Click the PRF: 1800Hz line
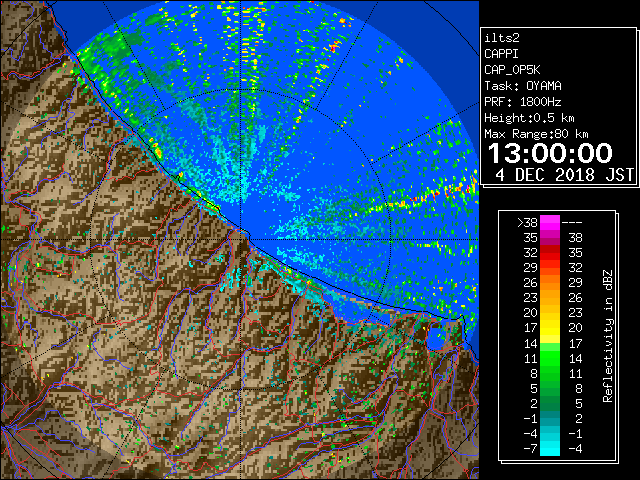The image size is (640, 480). point(523,102)
